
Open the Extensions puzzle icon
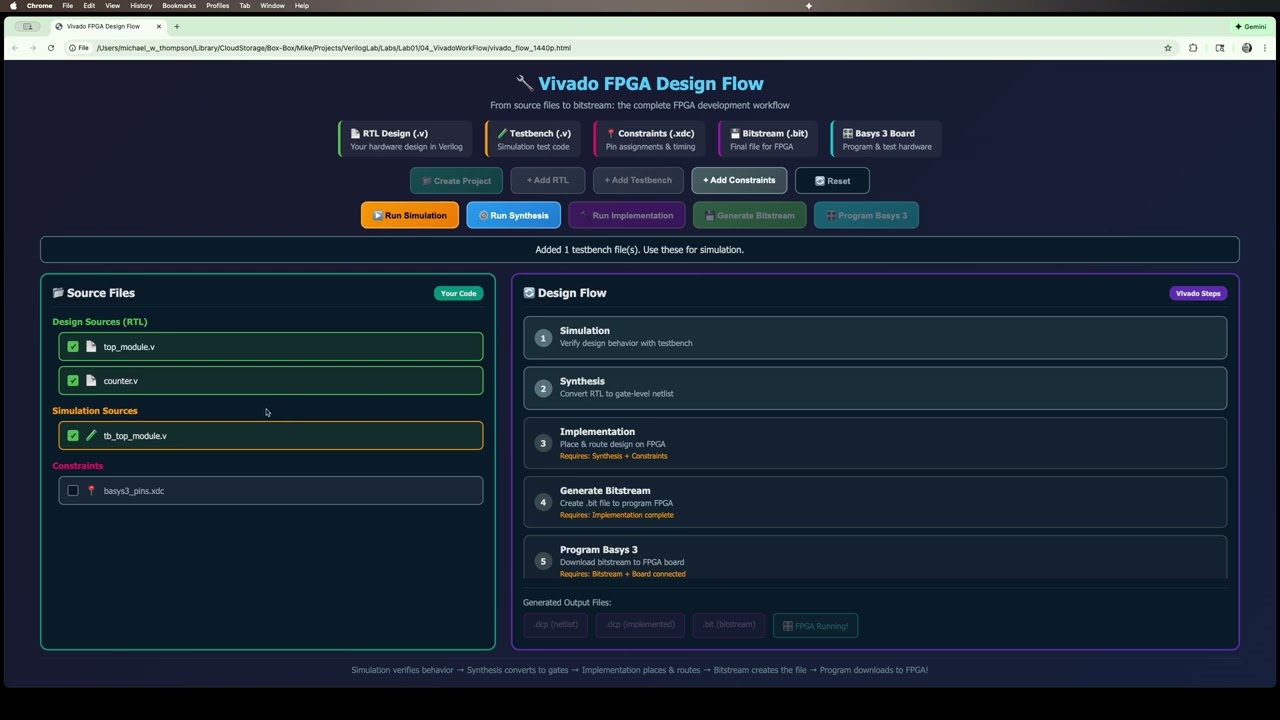point(1193,48)
